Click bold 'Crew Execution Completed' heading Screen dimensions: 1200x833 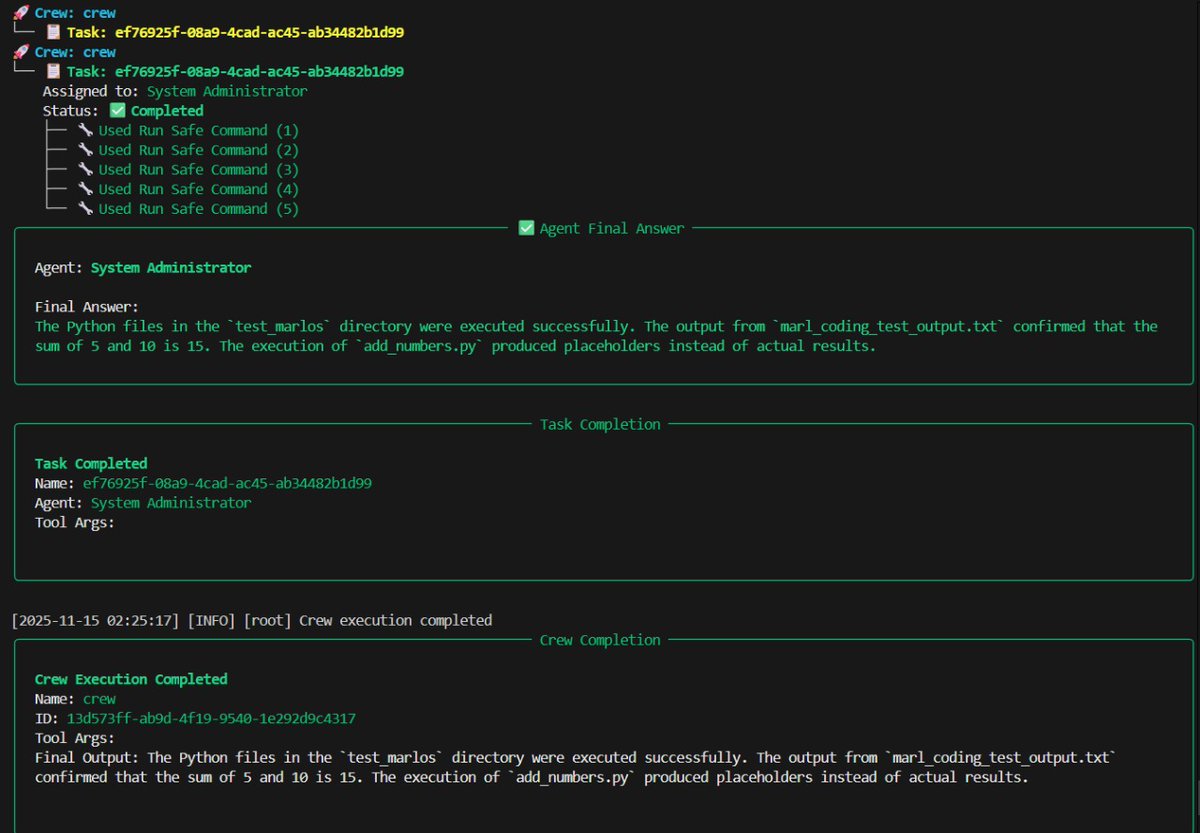131,679
